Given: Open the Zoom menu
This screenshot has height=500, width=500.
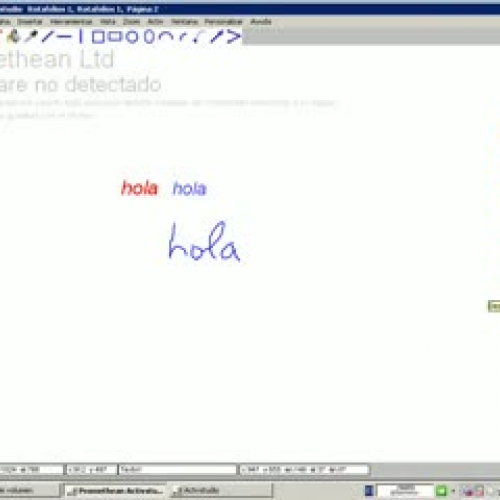Looking at the screenshot, I should [x=132, y=22].
